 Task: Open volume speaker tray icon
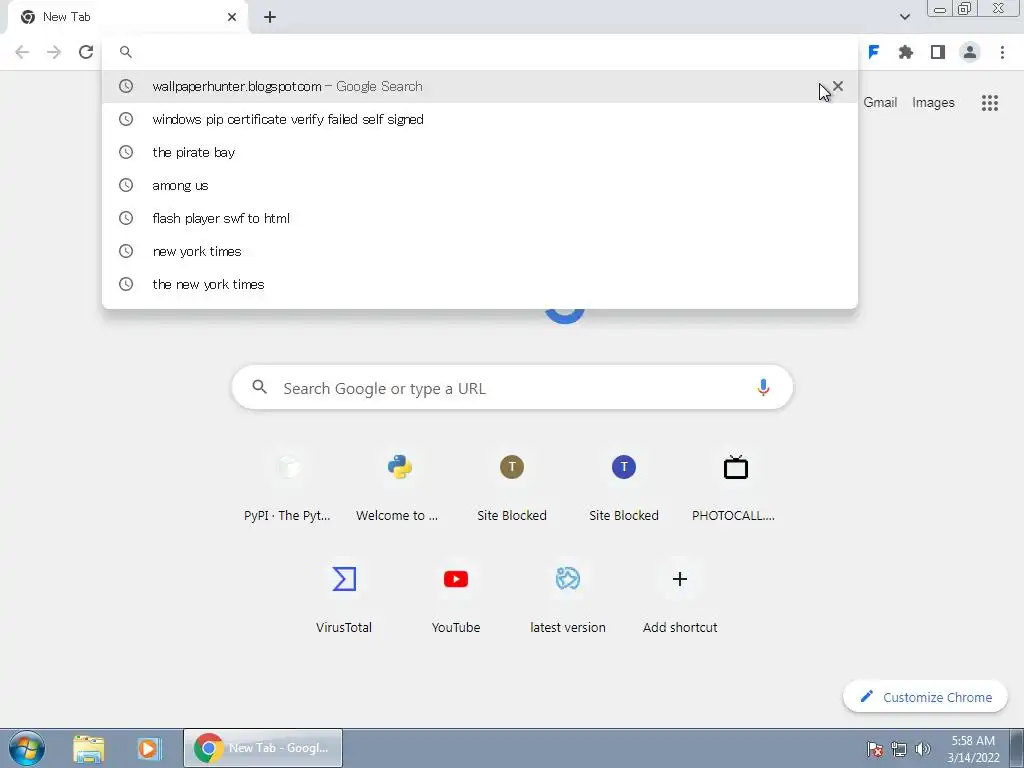922,749
